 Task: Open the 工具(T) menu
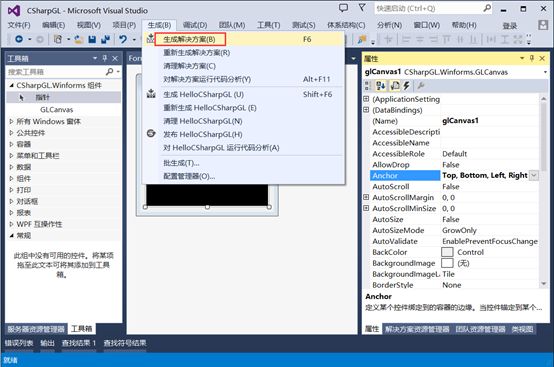pos(269,25)
